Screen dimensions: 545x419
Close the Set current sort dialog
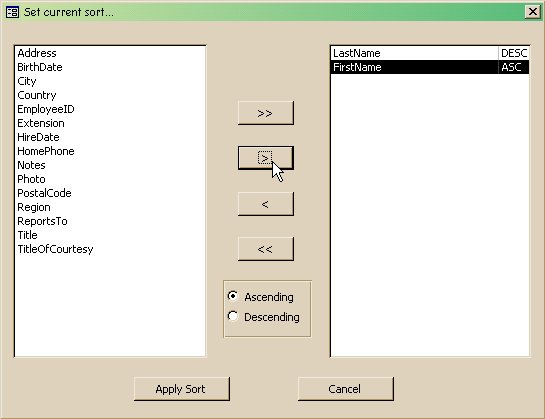pyautogui.click(x=532, y=12)
